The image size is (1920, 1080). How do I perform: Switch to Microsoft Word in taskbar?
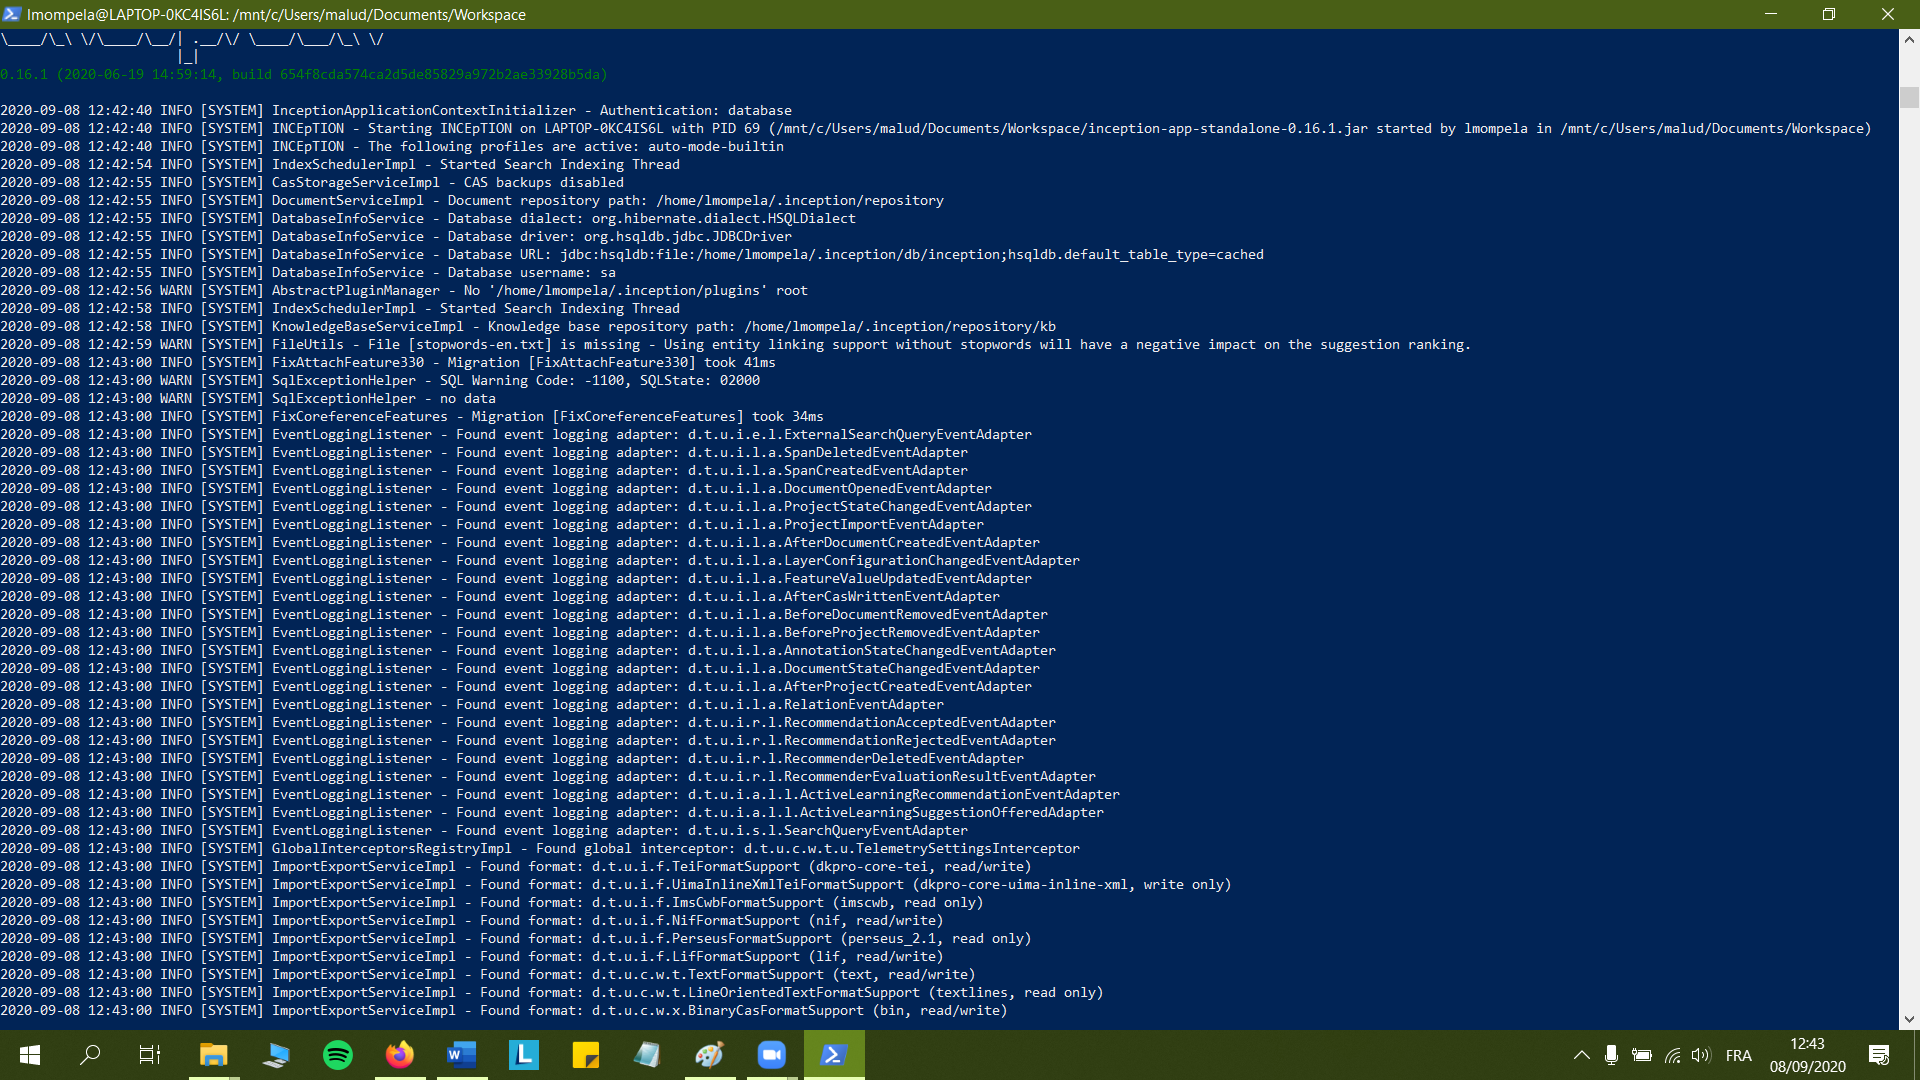coord(462,1055)
